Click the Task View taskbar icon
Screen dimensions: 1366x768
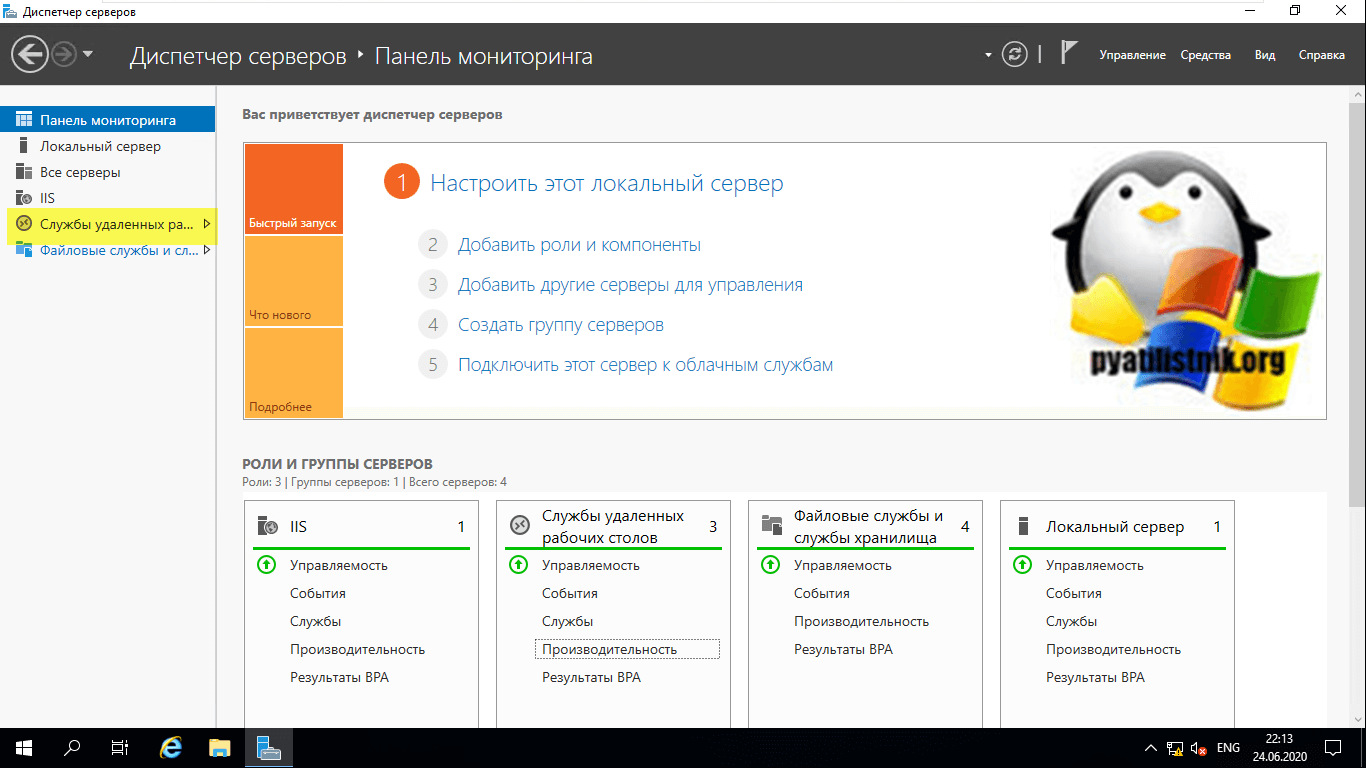(120, 747)
